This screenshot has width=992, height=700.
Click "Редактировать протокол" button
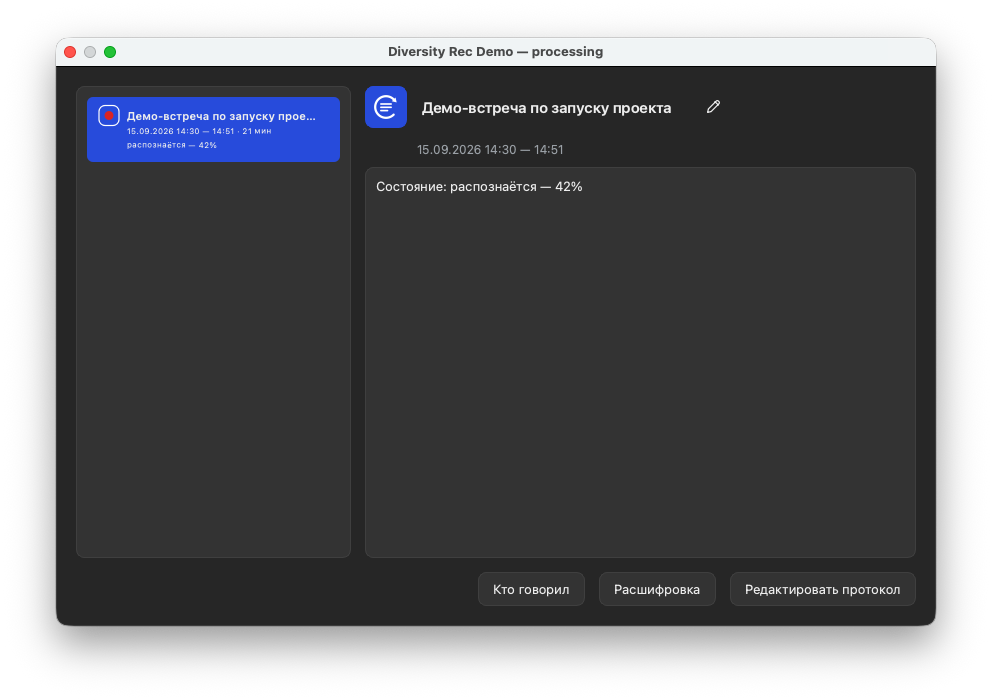point(822,589)
